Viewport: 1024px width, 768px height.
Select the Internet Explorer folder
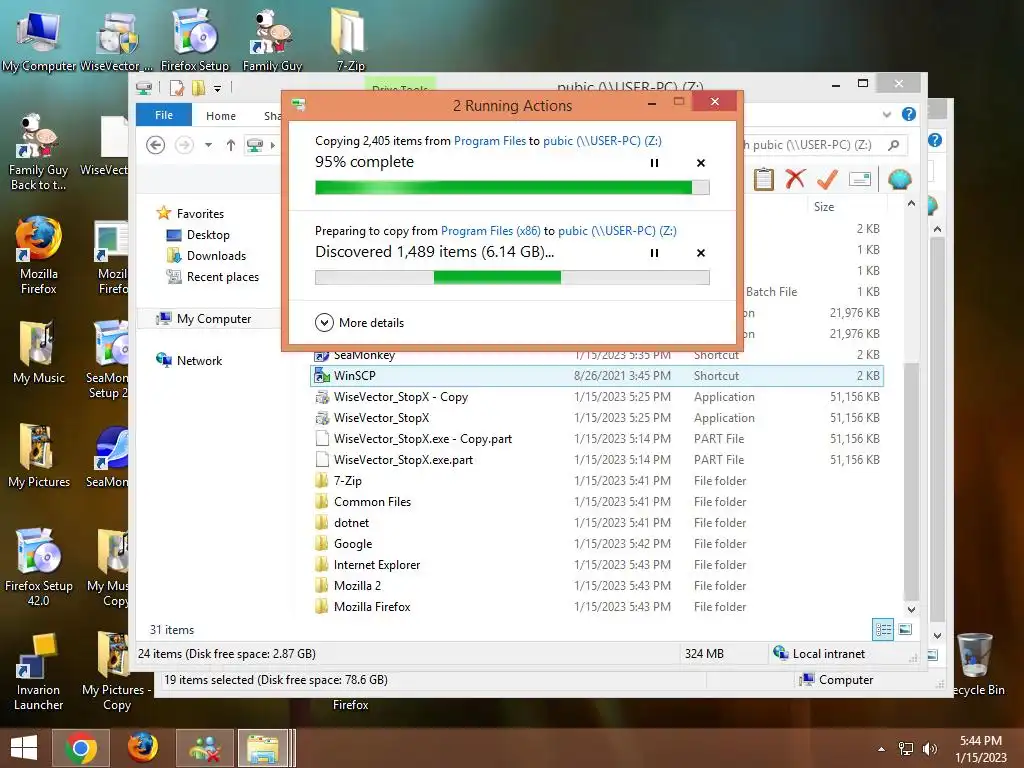tap(597, 565)
